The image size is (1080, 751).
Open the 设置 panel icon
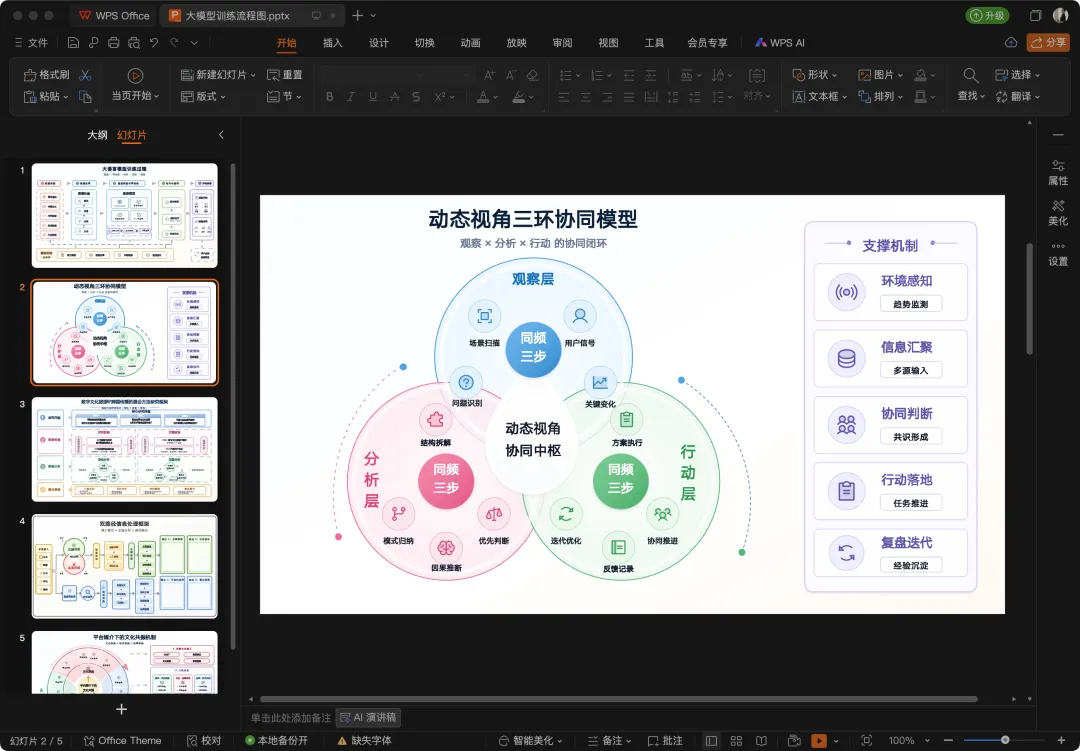(x=1058, y=254)
